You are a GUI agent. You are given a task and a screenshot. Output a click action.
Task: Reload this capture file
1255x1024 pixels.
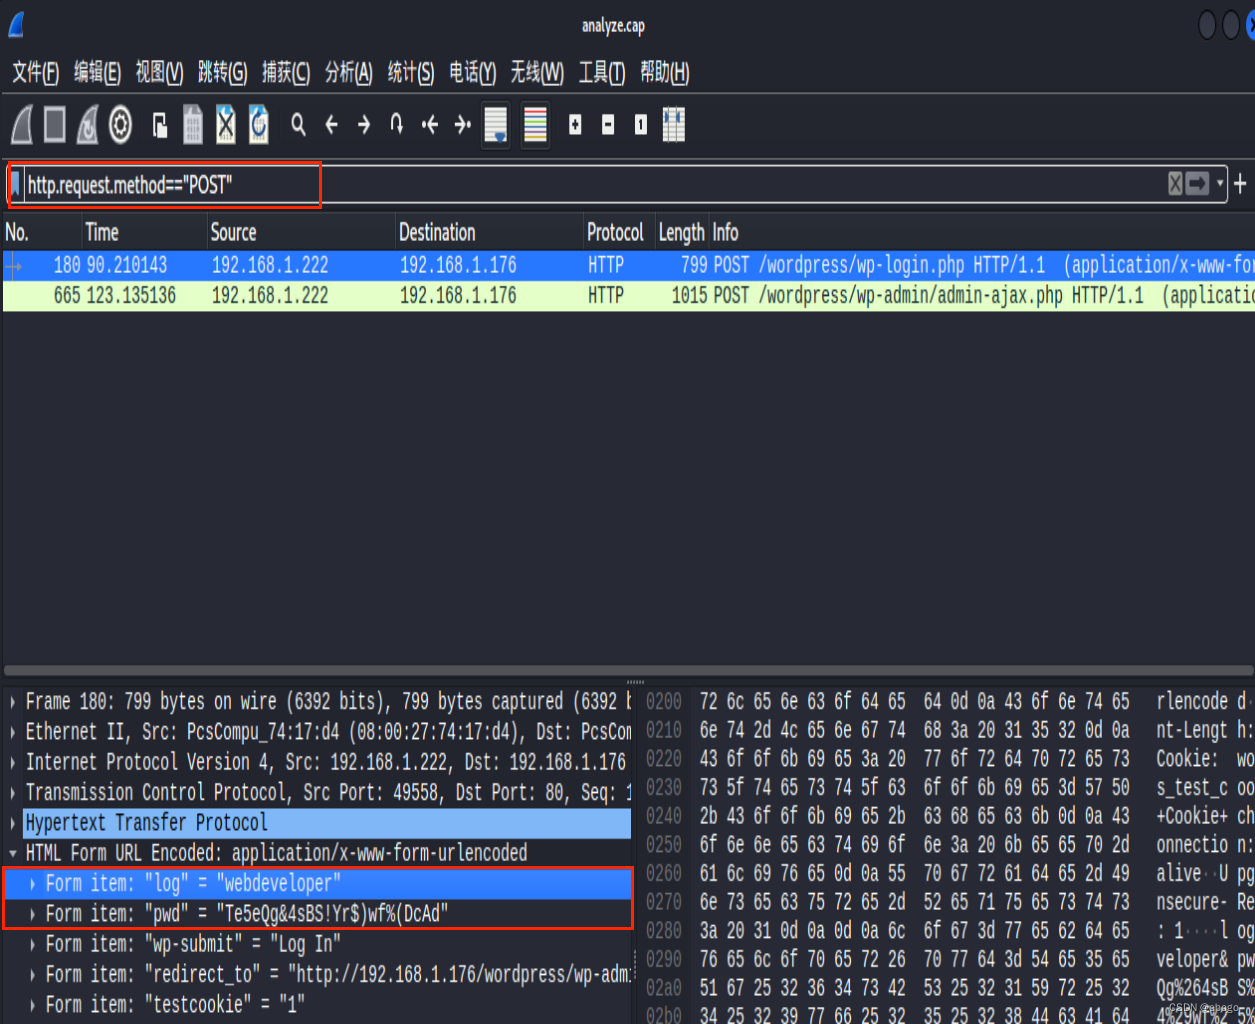point(259,125)
